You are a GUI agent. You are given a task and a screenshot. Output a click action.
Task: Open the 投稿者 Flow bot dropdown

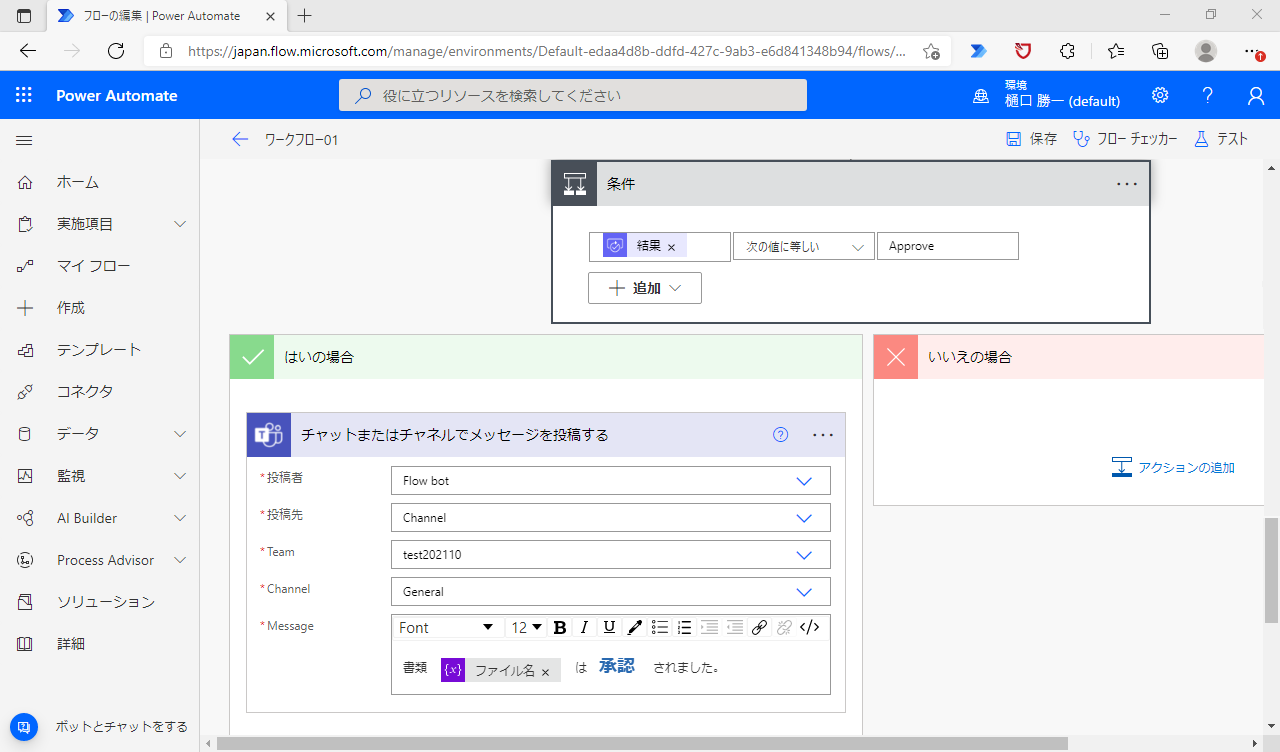[x=611, y=481]
